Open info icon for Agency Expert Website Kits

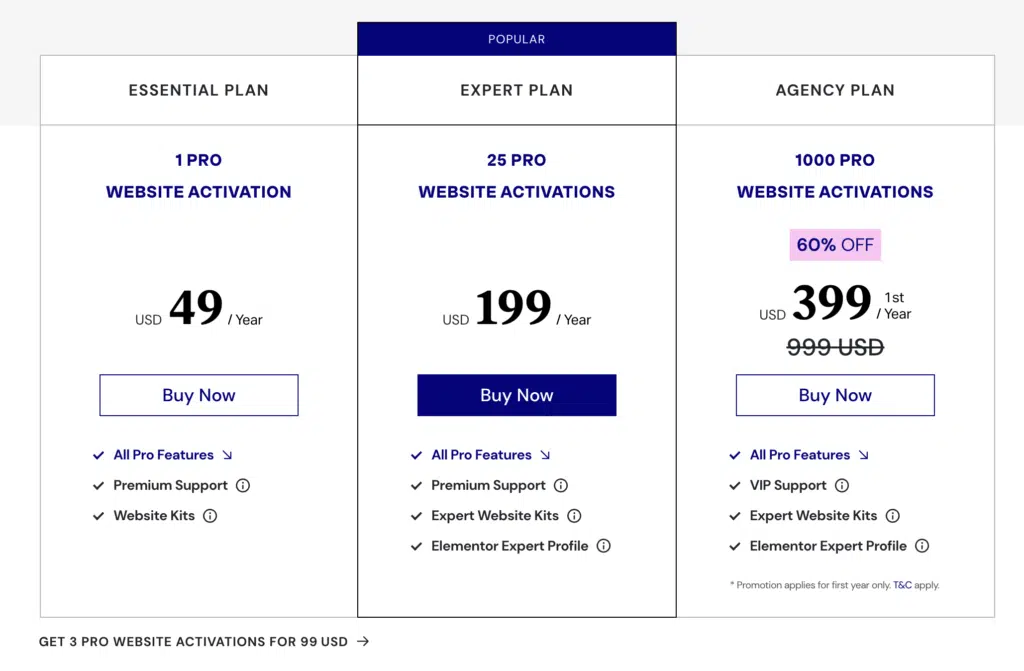892,516
